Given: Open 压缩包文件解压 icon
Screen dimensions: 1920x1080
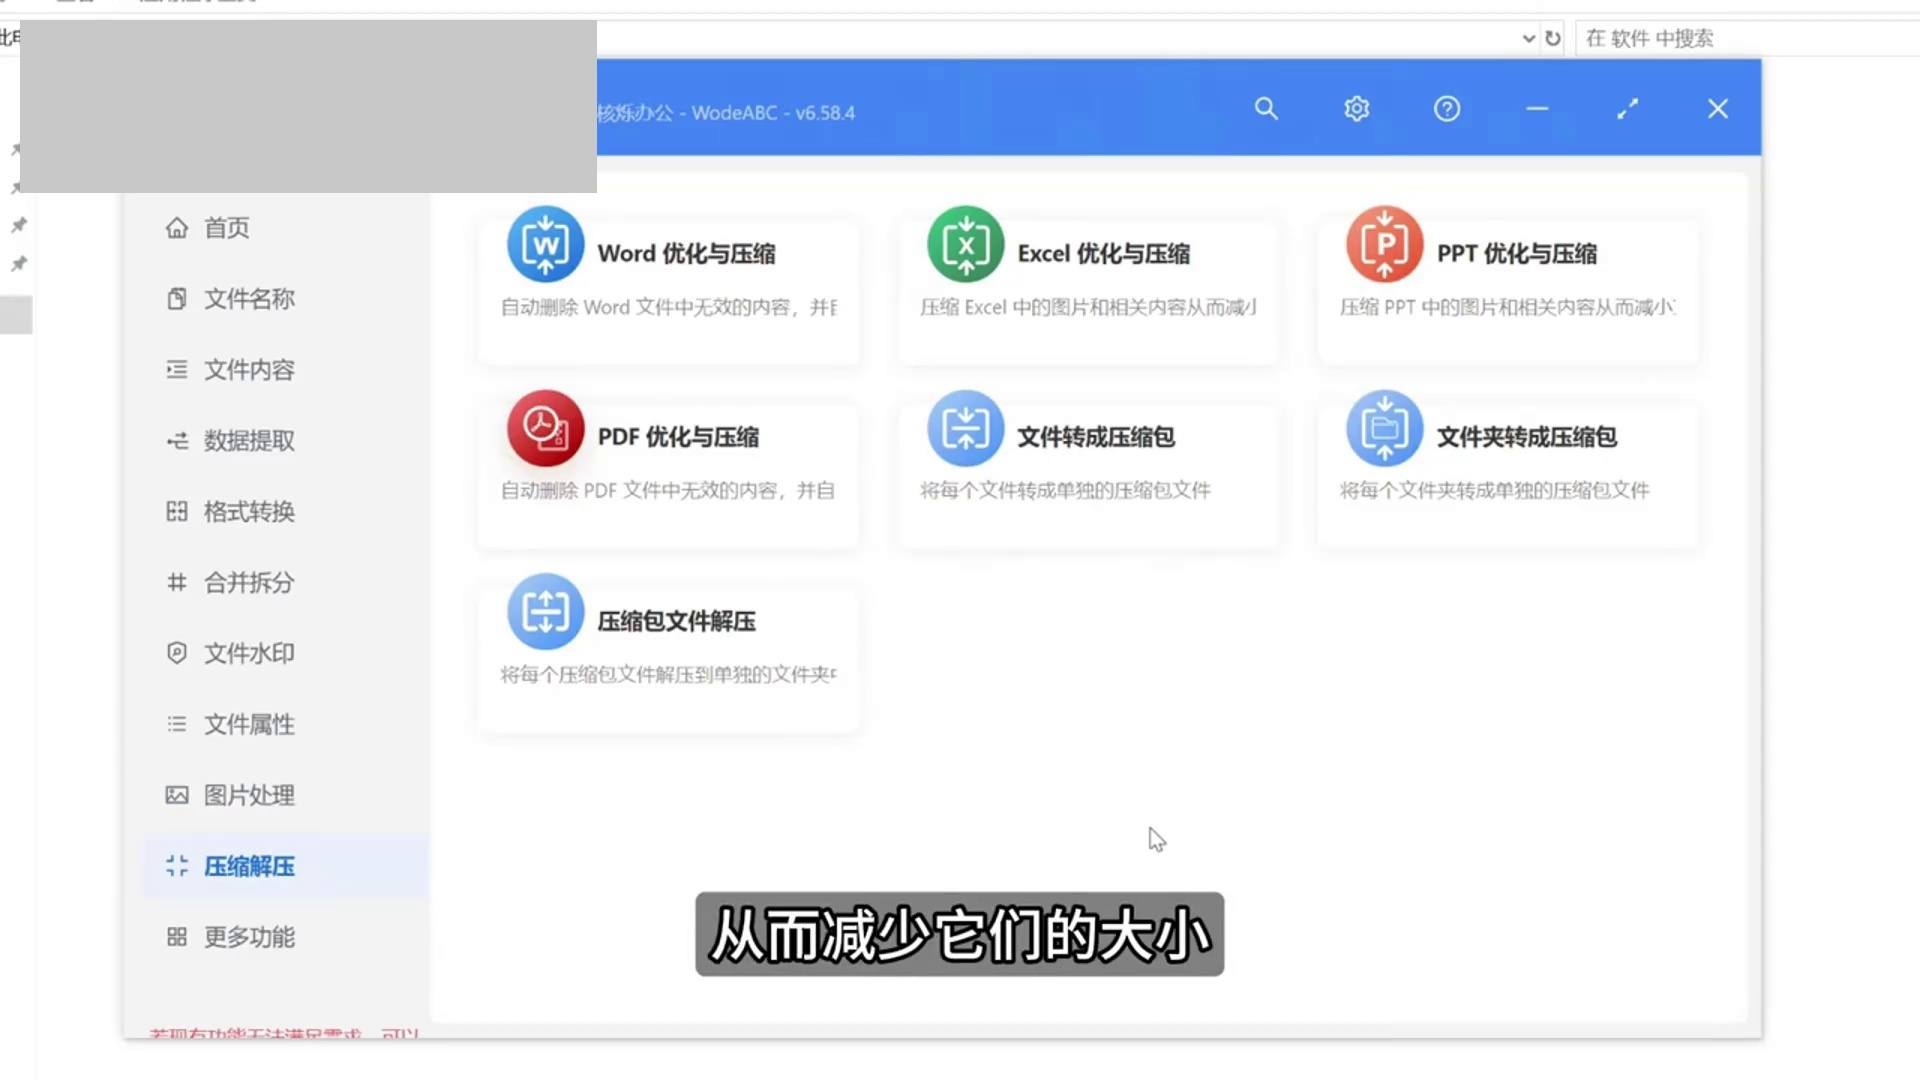Looking at the screenshot, I should point(545,612).
